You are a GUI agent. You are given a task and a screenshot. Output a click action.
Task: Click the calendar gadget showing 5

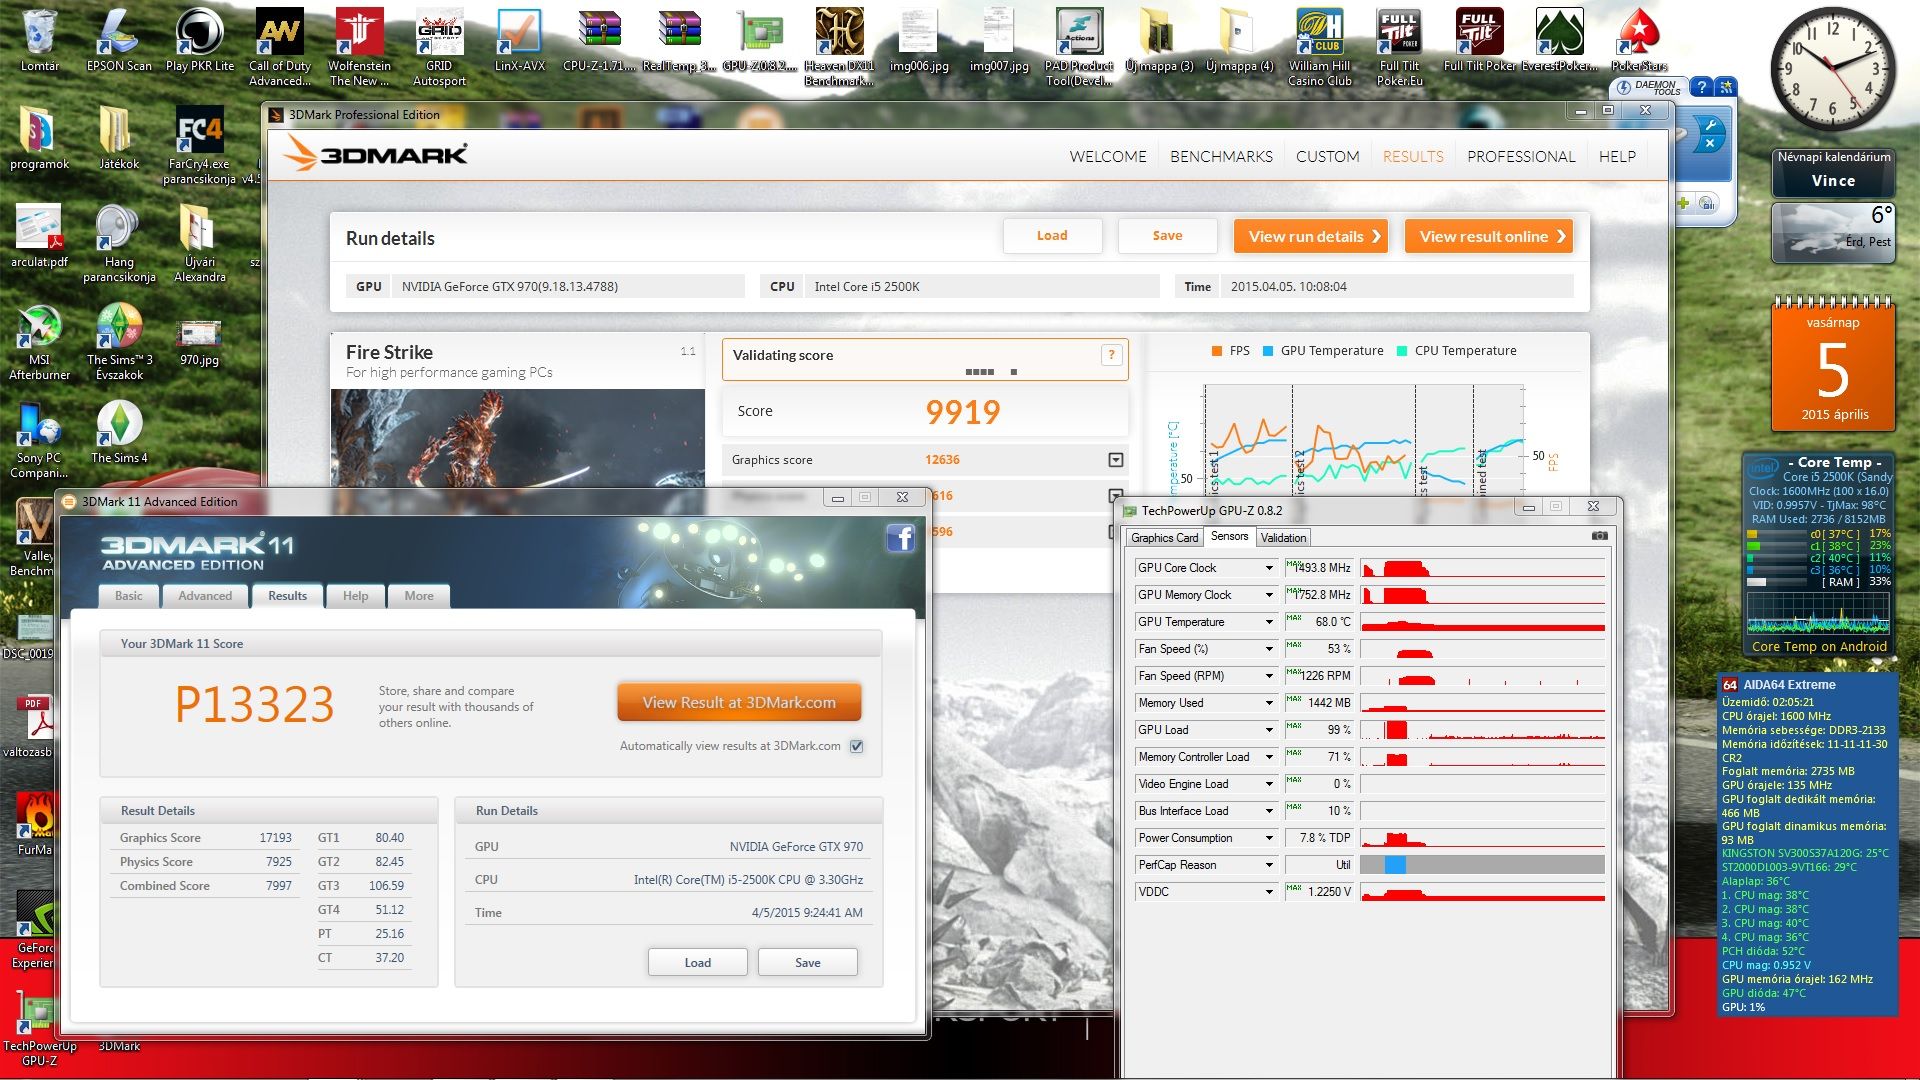click(1833, 365)
